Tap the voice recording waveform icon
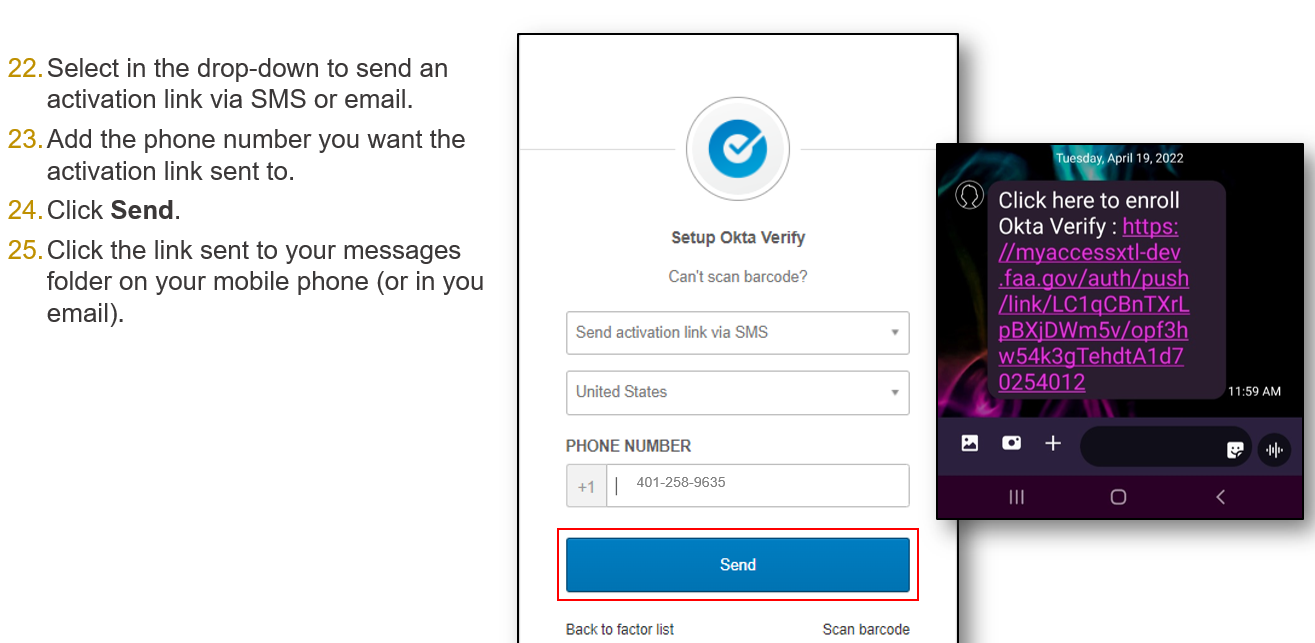 [1274, 449]
